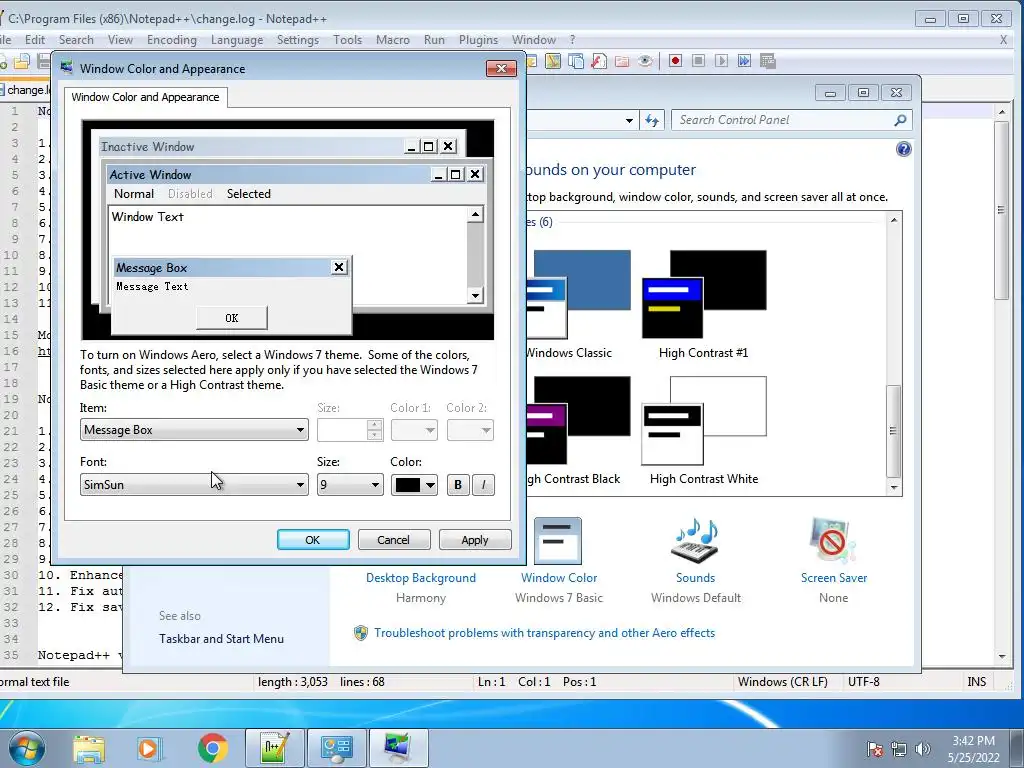Open the font Size dropdown showing 9
The height and width of the screenshot is (768, 1024).
click(350, 485)
